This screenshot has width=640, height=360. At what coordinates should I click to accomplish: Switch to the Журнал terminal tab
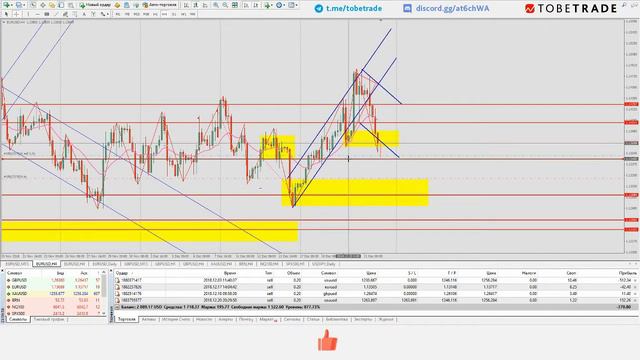click(x=386, y=319)
